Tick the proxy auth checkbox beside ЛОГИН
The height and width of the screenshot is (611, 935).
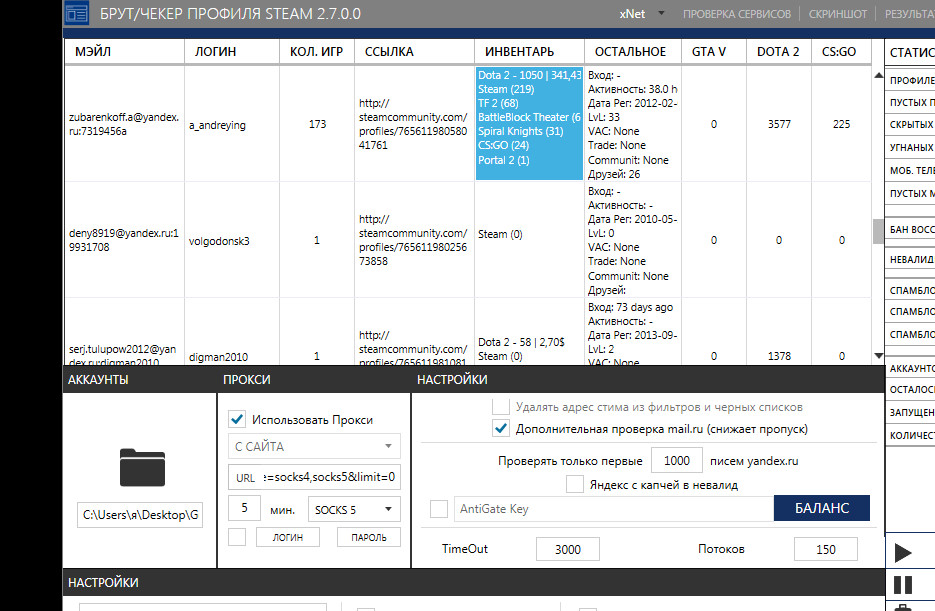[x=237, y=536]
